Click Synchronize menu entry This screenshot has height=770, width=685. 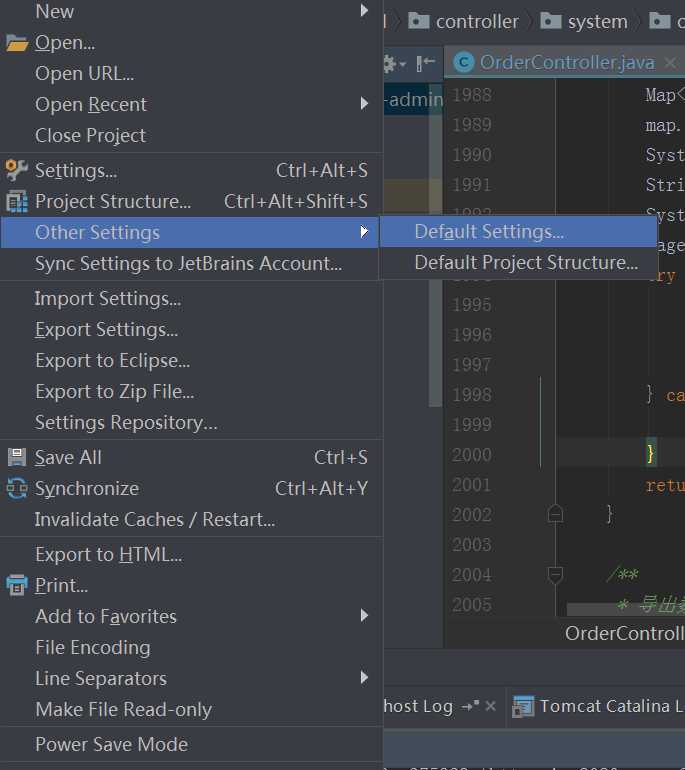coord(192,488)
